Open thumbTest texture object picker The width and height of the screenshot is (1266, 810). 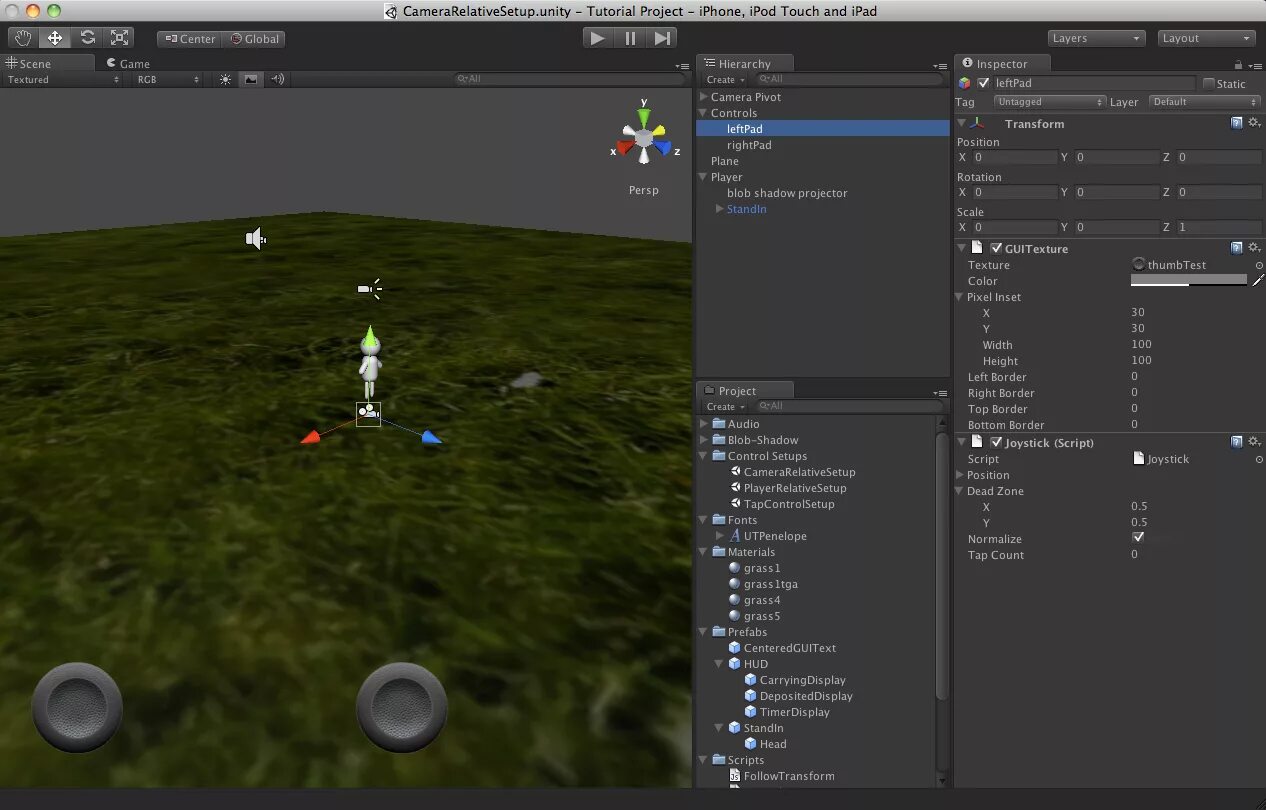tap(1259, 265)
